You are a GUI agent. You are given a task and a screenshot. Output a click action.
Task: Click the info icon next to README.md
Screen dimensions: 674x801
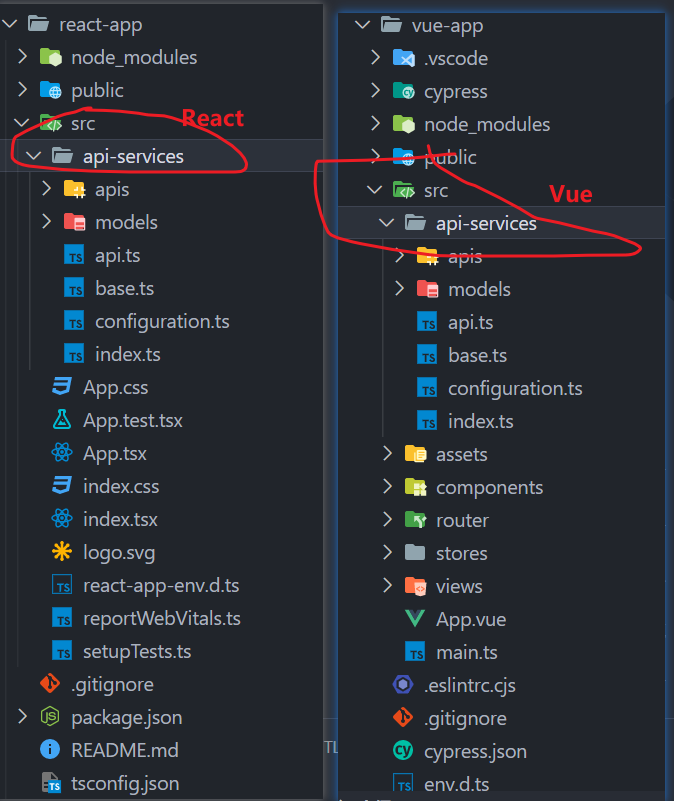pos(50,749)
